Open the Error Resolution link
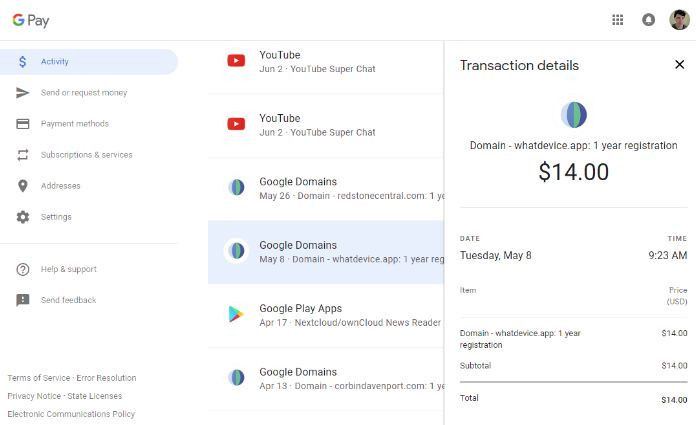Screen dimensions: 696x425 point(106,378)
